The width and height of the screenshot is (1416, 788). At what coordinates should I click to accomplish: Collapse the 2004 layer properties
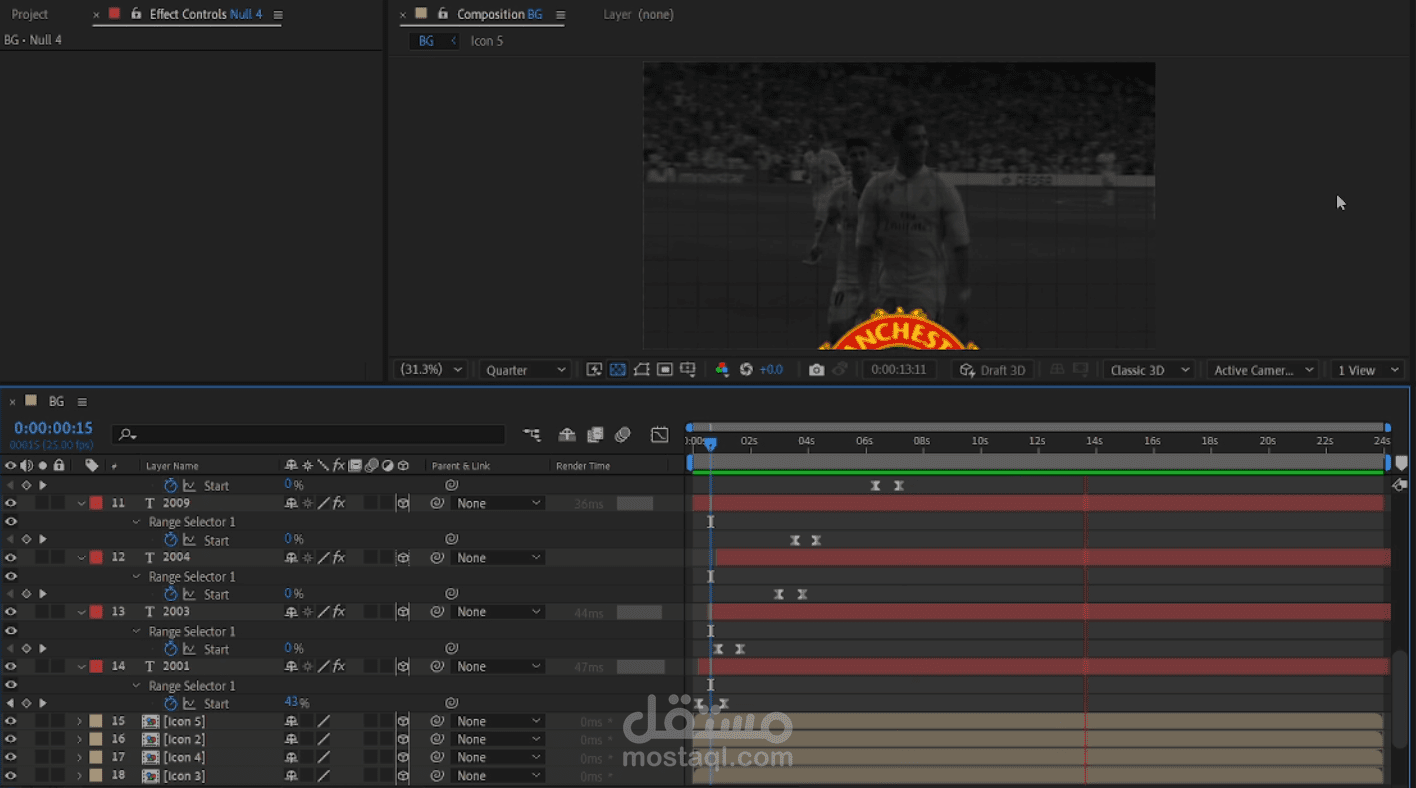82,558
